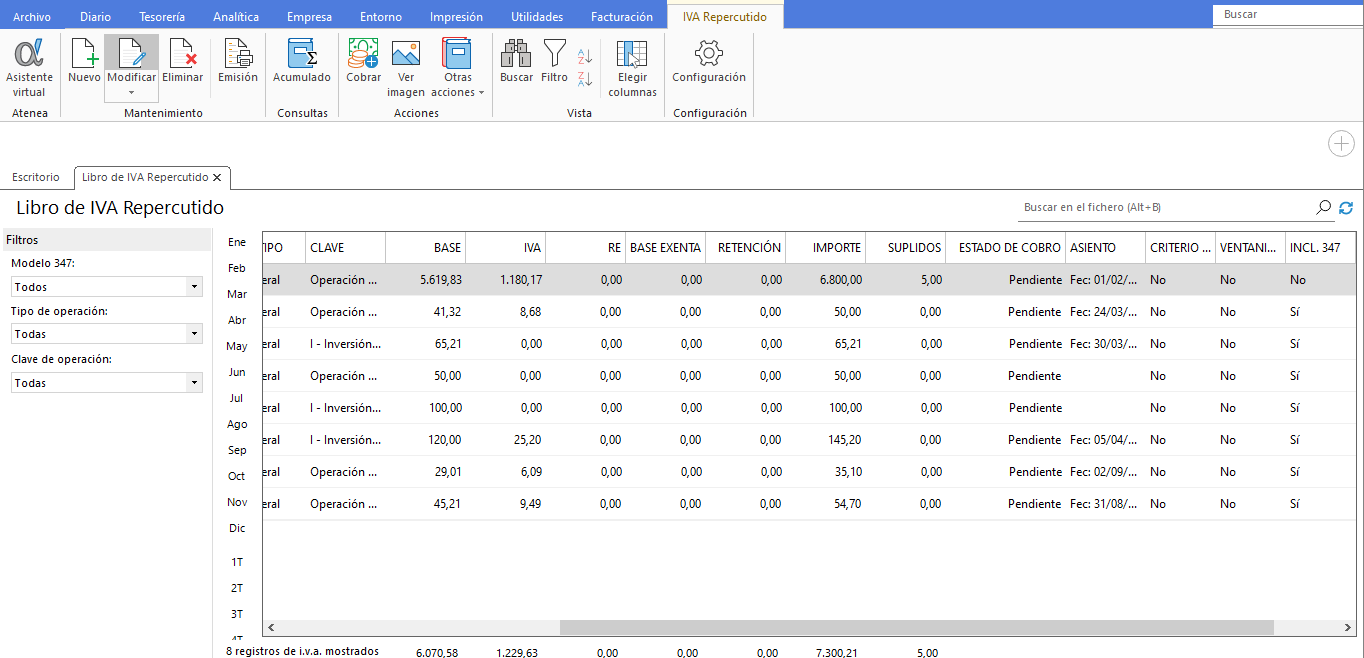The width and height of the screenshot is (1364, 658).
Task: Sort by the BASE column header
Action: tap(426, 247)
